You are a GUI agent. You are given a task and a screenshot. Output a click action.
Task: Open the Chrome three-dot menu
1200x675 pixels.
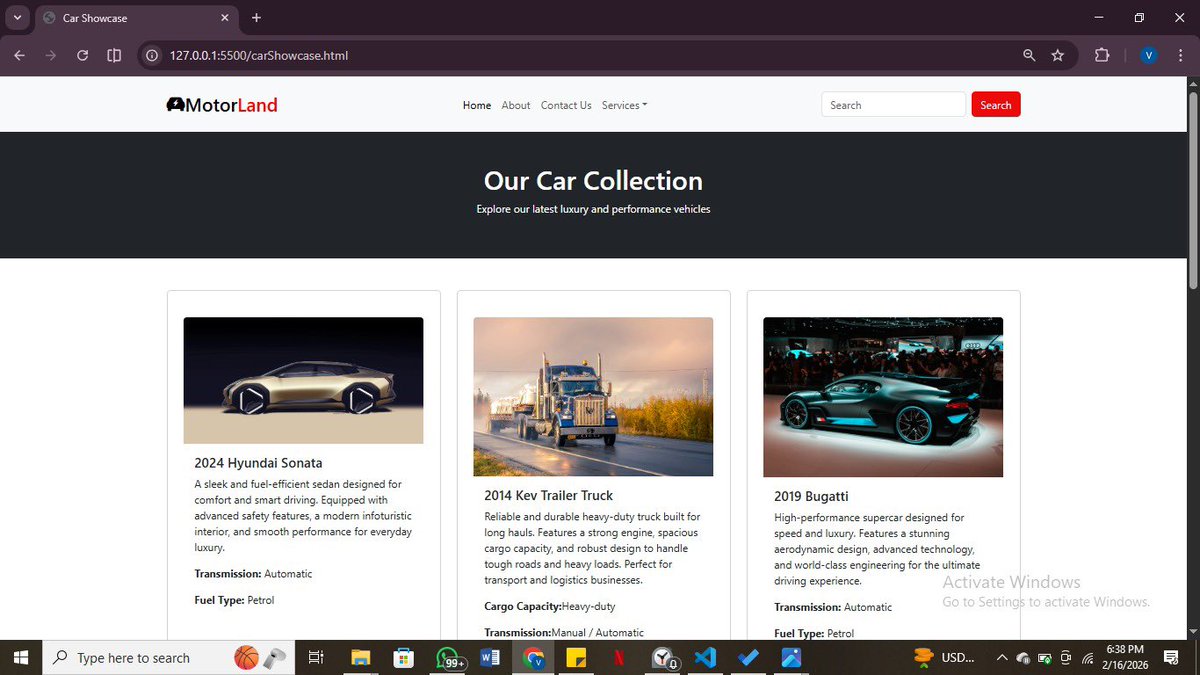click(x=1181, y=56)
